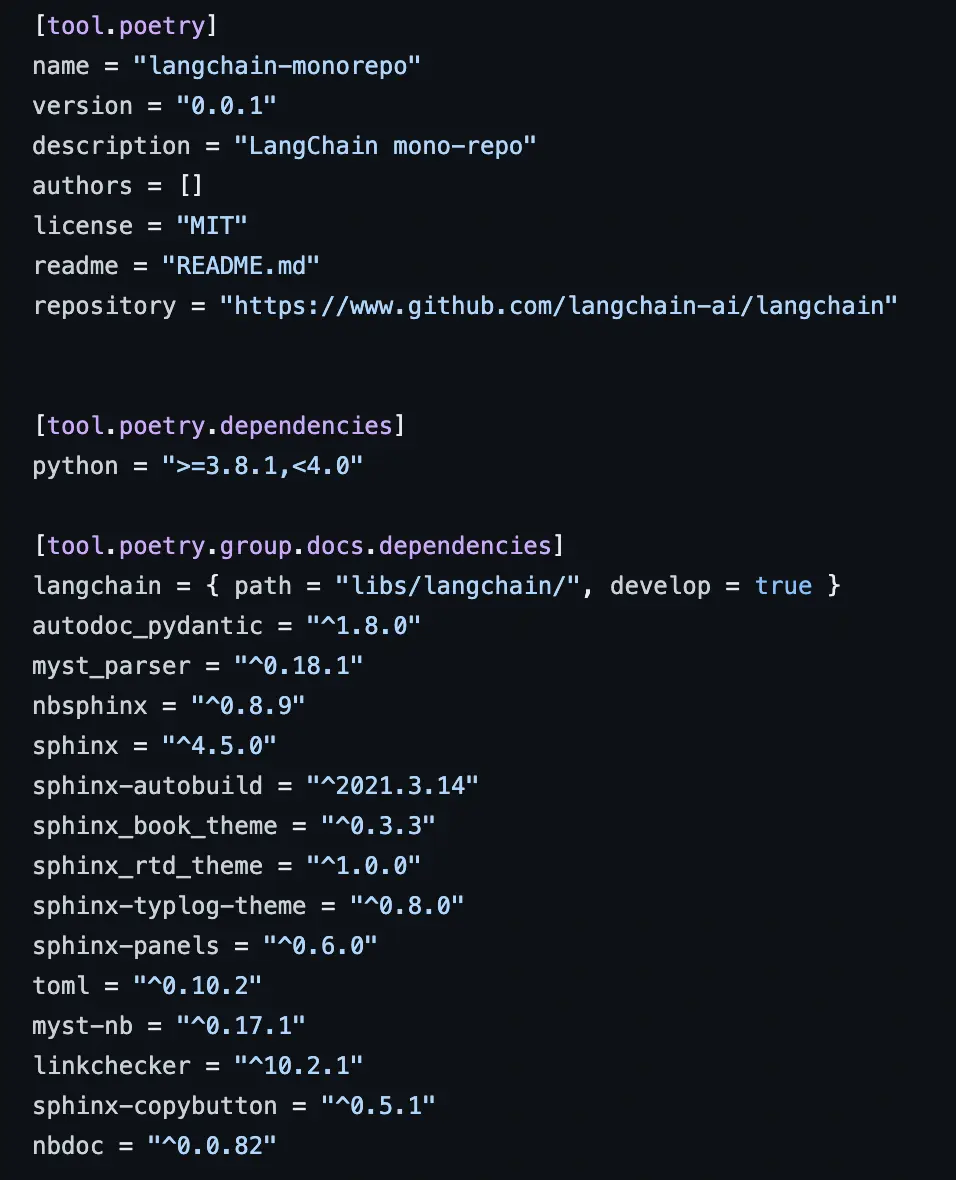Click the "MIT" license value
The width and height of the screenshot is (956, 1180).
(x=212, y=226)
